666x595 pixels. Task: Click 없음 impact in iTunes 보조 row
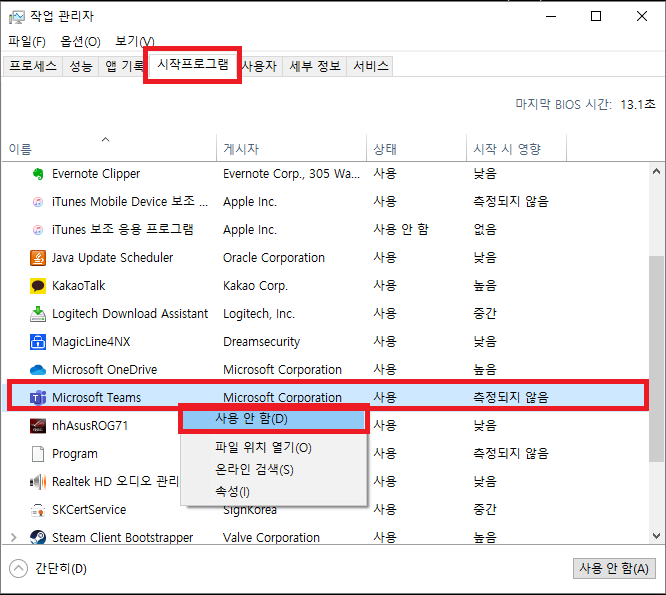pos(485,230)
